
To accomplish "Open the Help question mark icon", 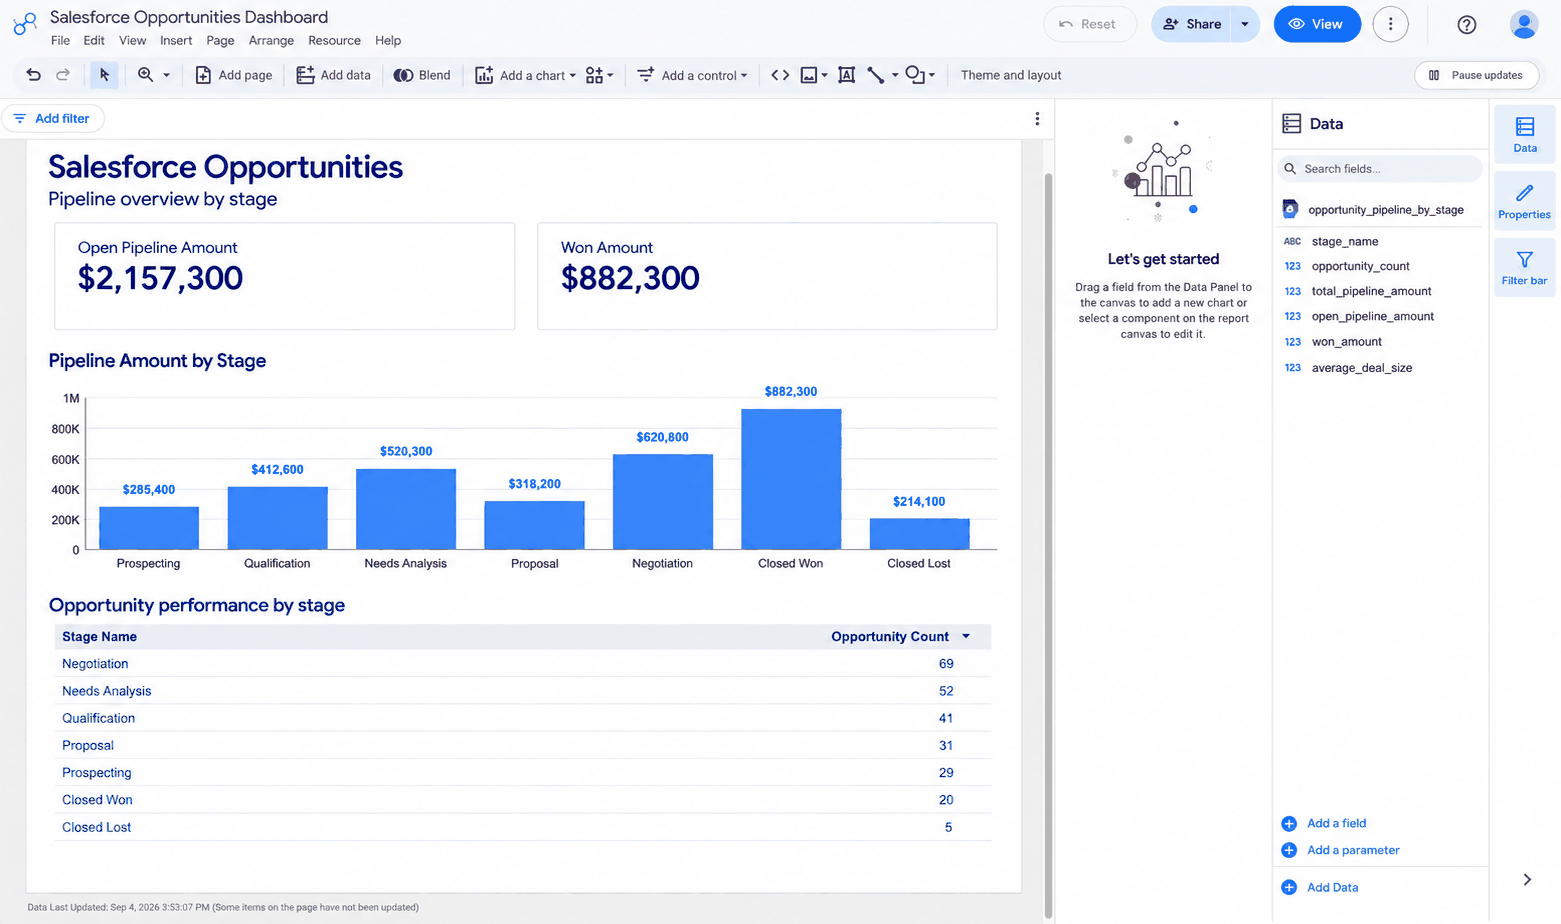I will pos(1467,25).
